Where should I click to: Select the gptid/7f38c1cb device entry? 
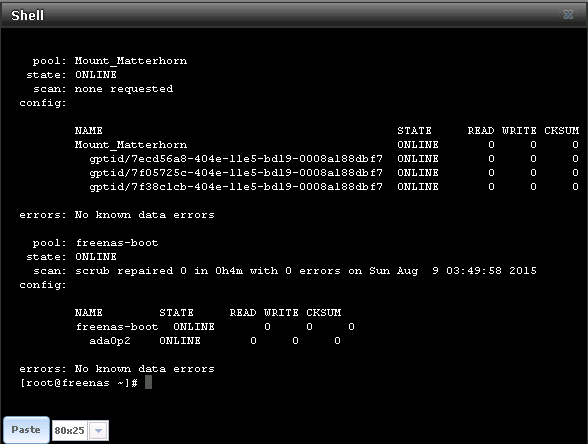click(x=236, y=187)
